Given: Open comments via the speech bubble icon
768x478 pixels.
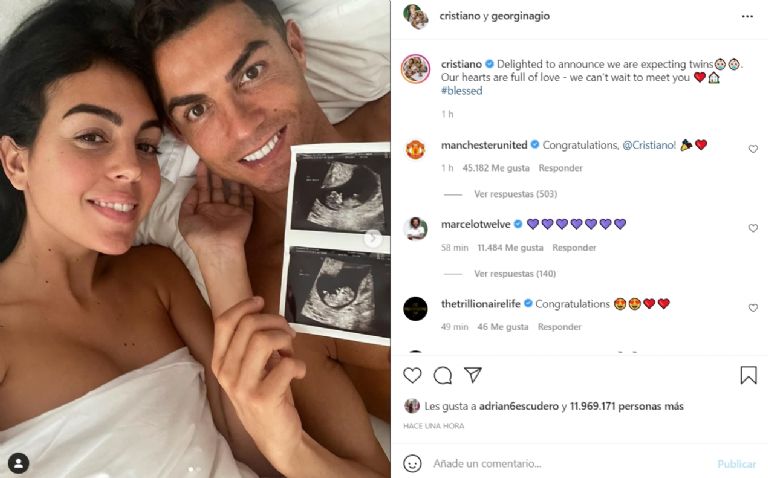Looking at the screenshot, I should click(x=442, y=376).
